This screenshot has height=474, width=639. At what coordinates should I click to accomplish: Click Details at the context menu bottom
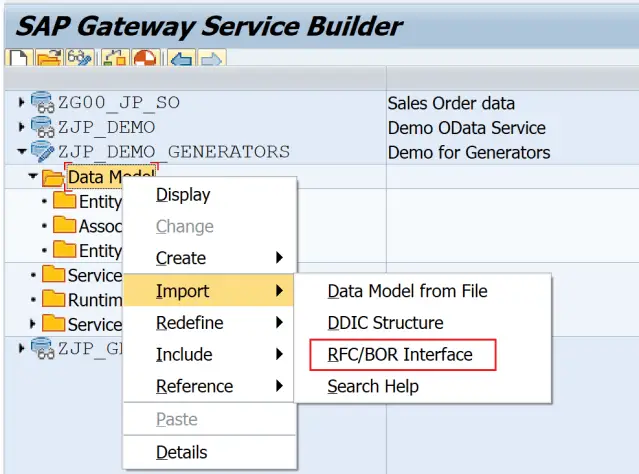[x=181, y=453]
